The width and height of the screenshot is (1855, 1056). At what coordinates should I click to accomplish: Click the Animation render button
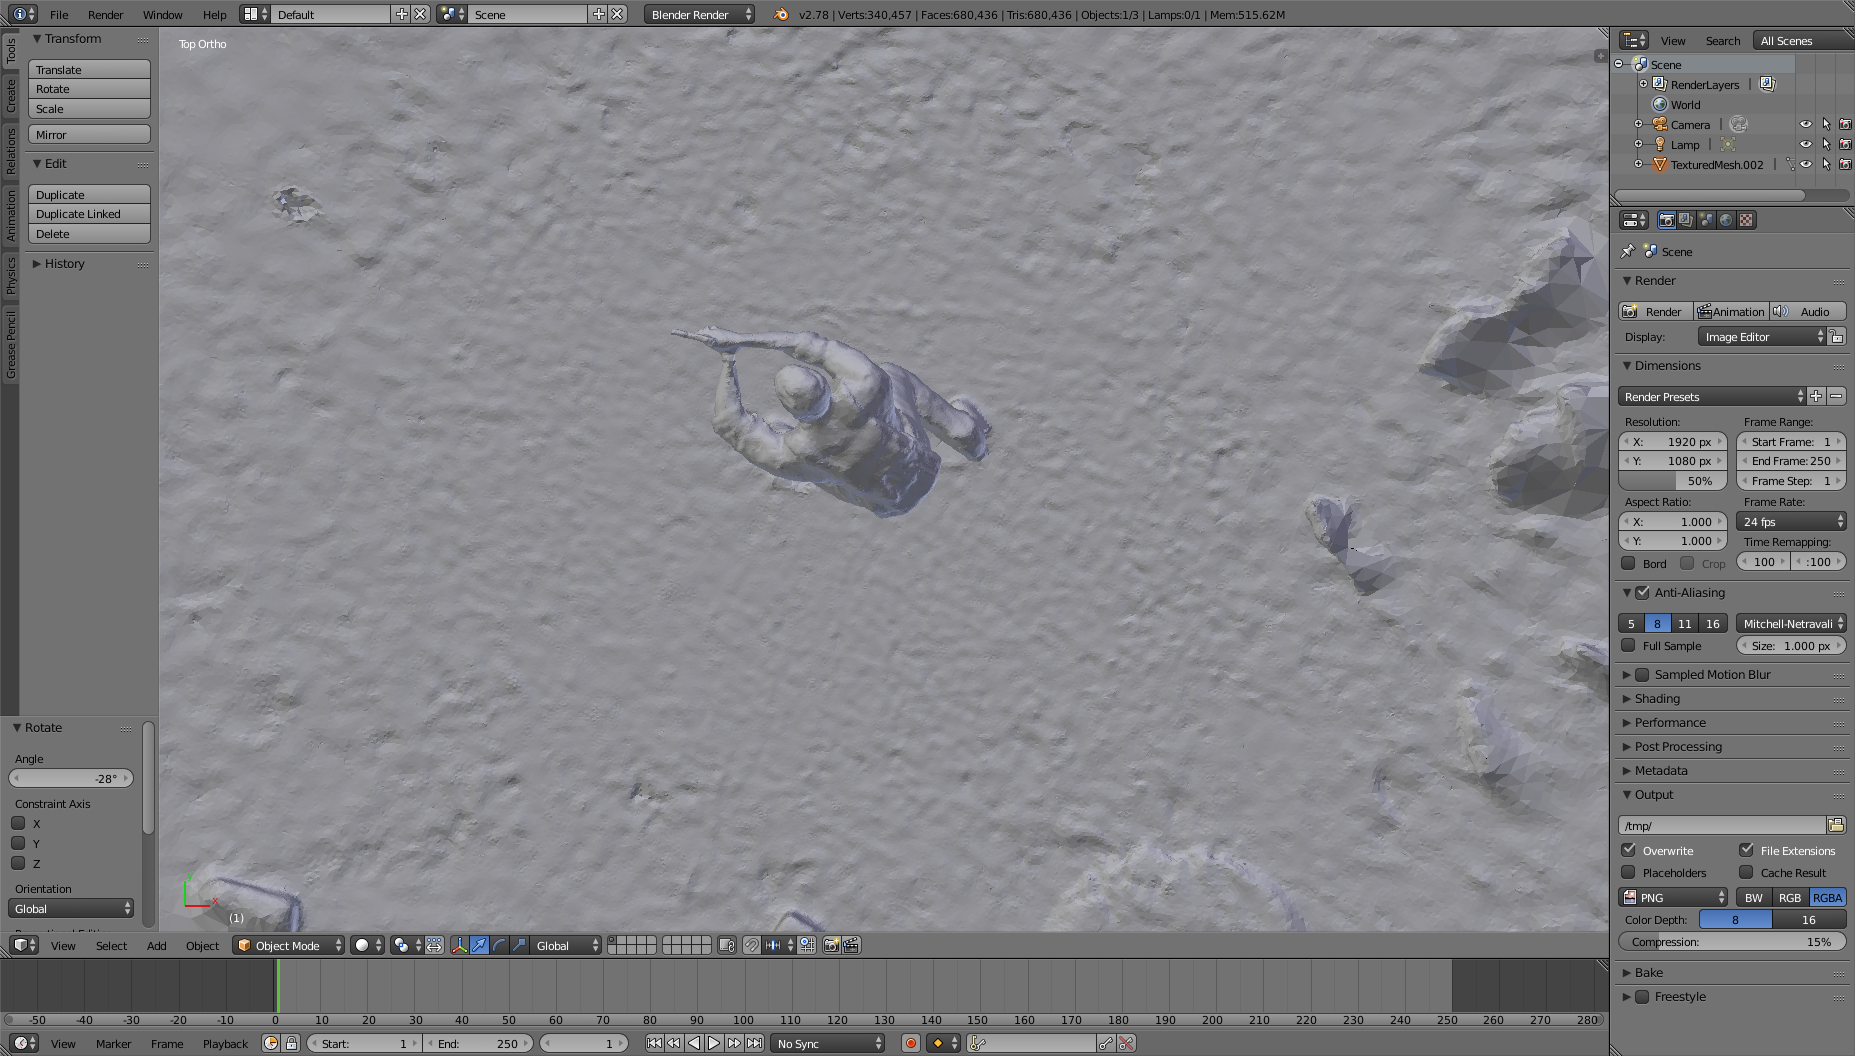coord(1731,311)
